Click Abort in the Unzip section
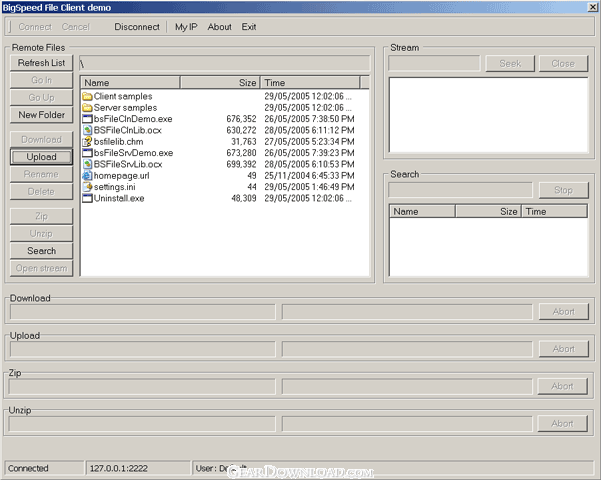This screenshot has height=480, width=601. (562, 424)
